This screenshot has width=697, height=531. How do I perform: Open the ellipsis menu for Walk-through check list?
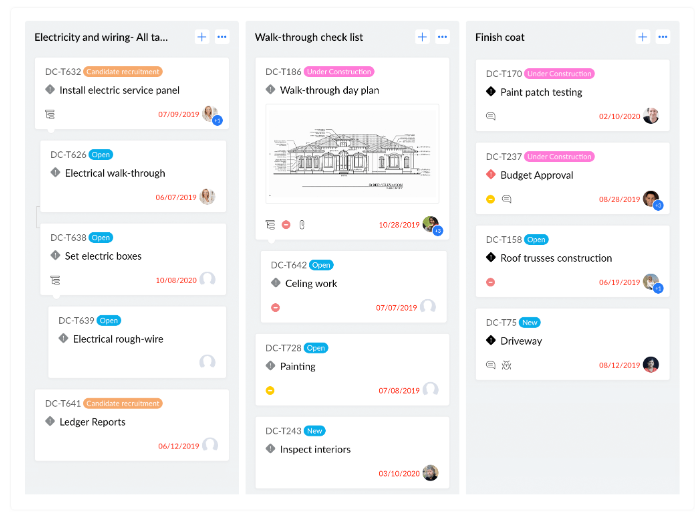[x=442, y=37]
